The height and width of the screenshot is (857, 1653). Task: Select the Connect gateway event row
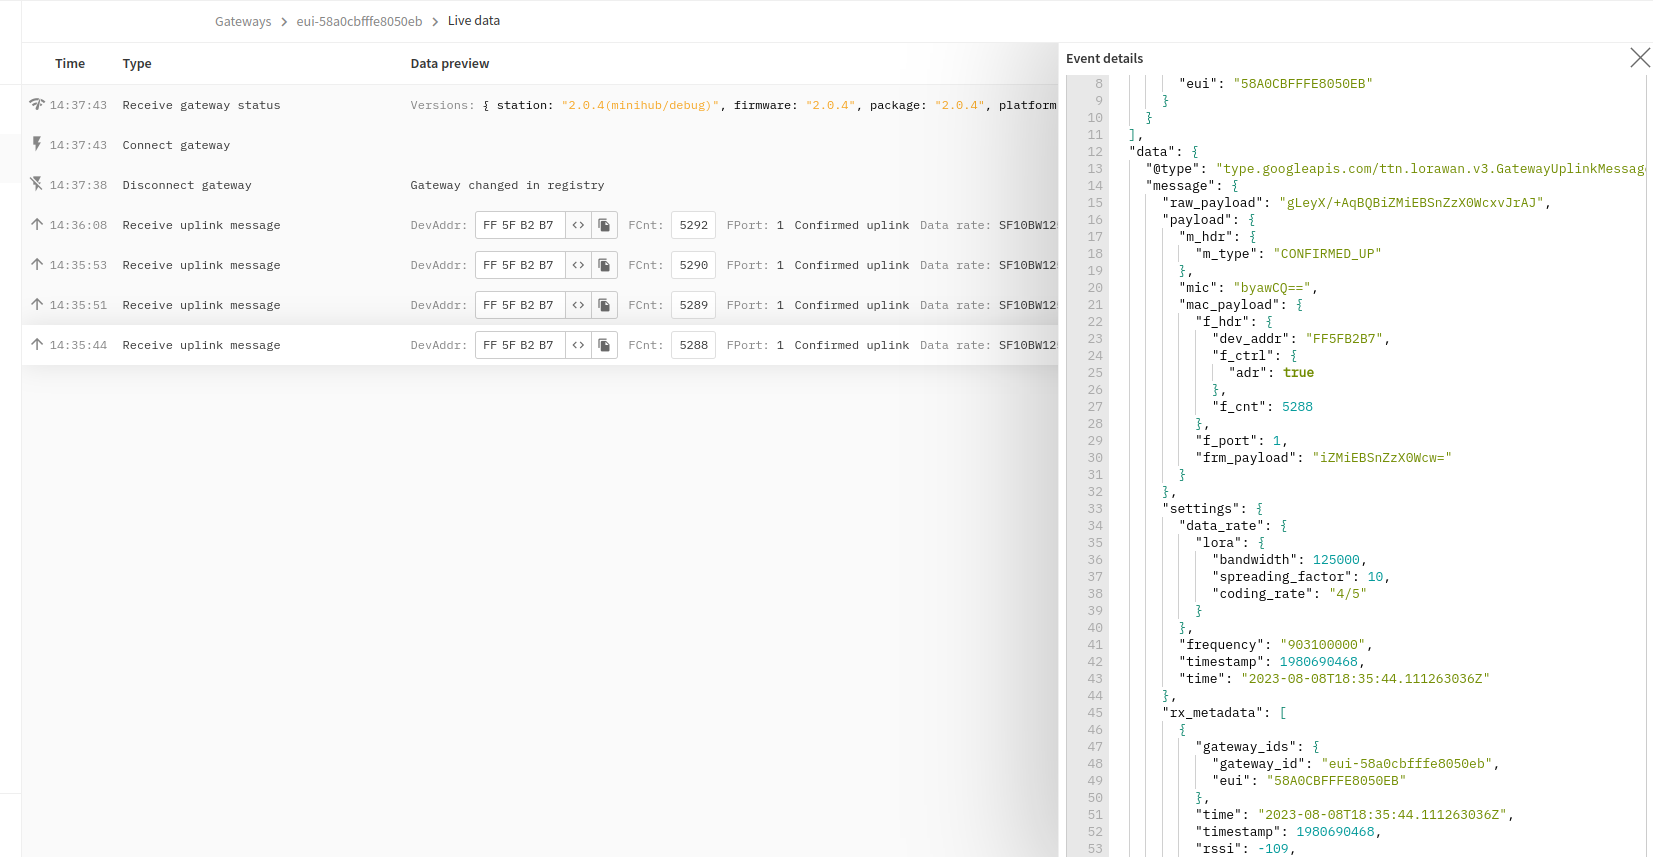[x=540, y=145]
